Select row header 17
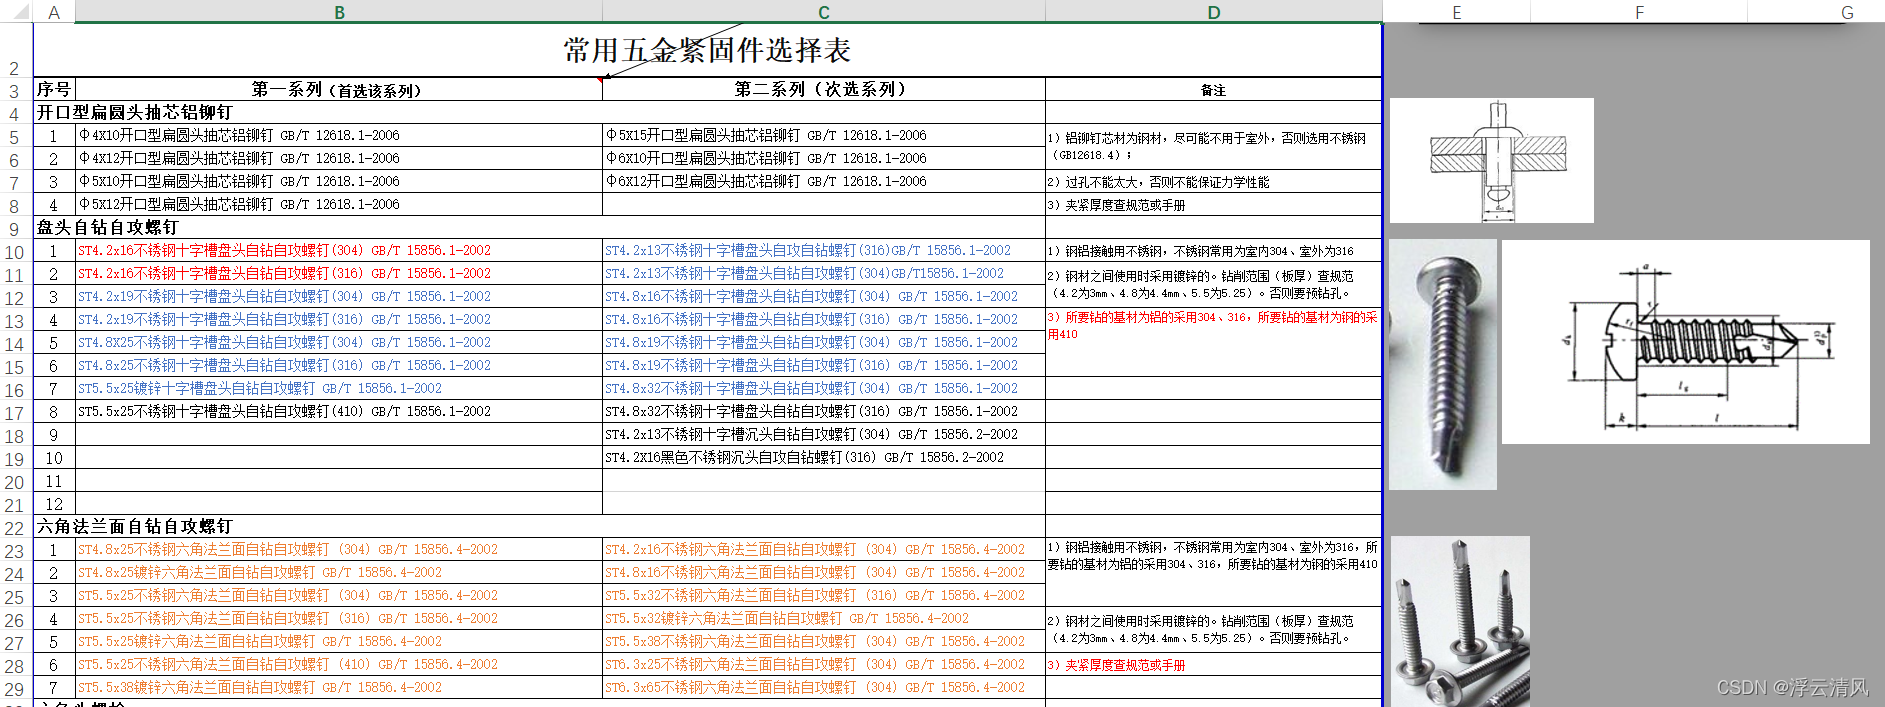1885x707 pixels. pyautogui.click(x=14, y=413)
